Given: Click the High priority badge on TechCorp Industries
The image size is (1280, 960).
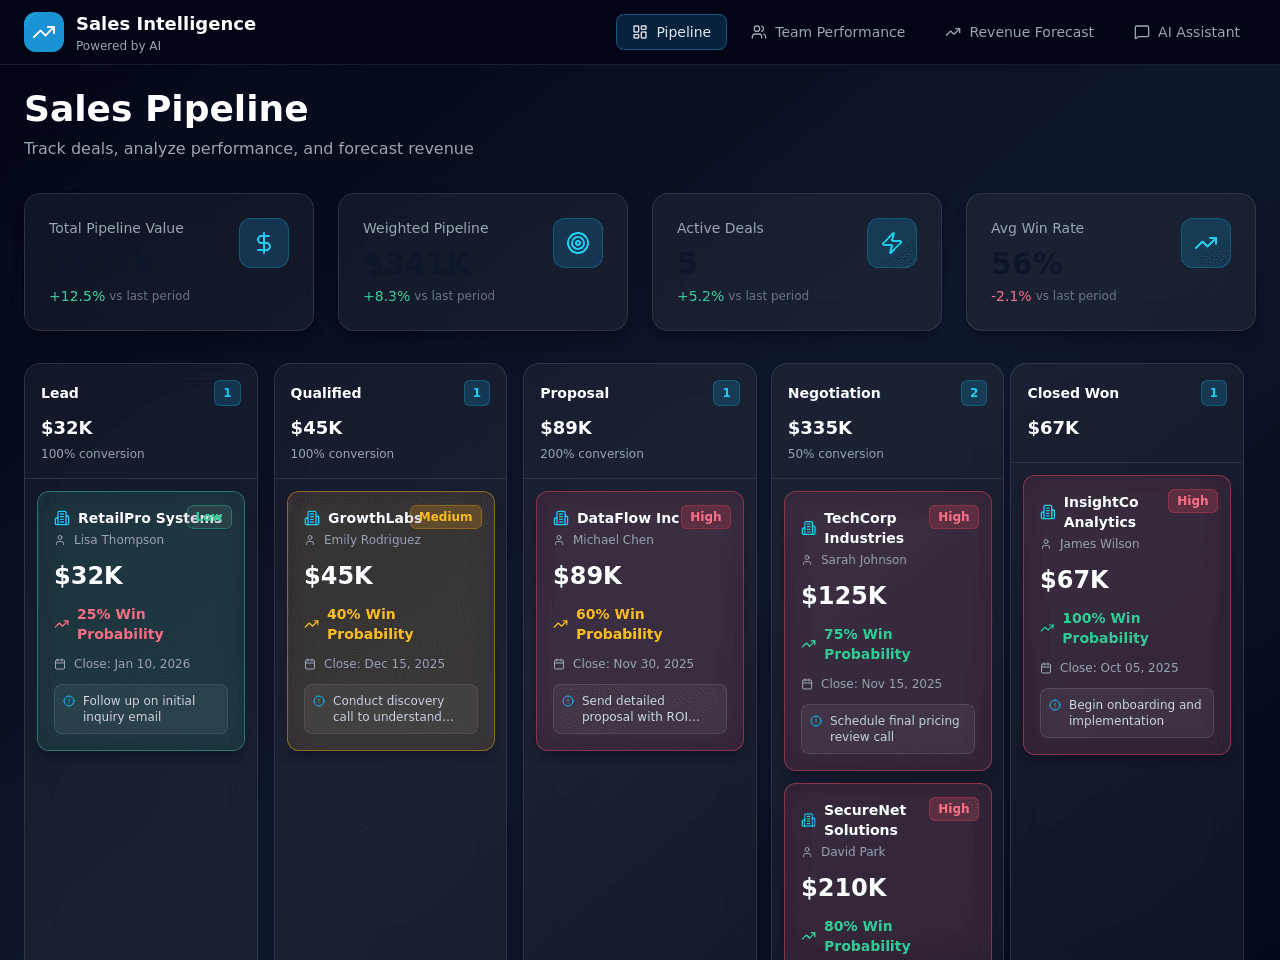Looking at the screenshot, I should (954, 517).
